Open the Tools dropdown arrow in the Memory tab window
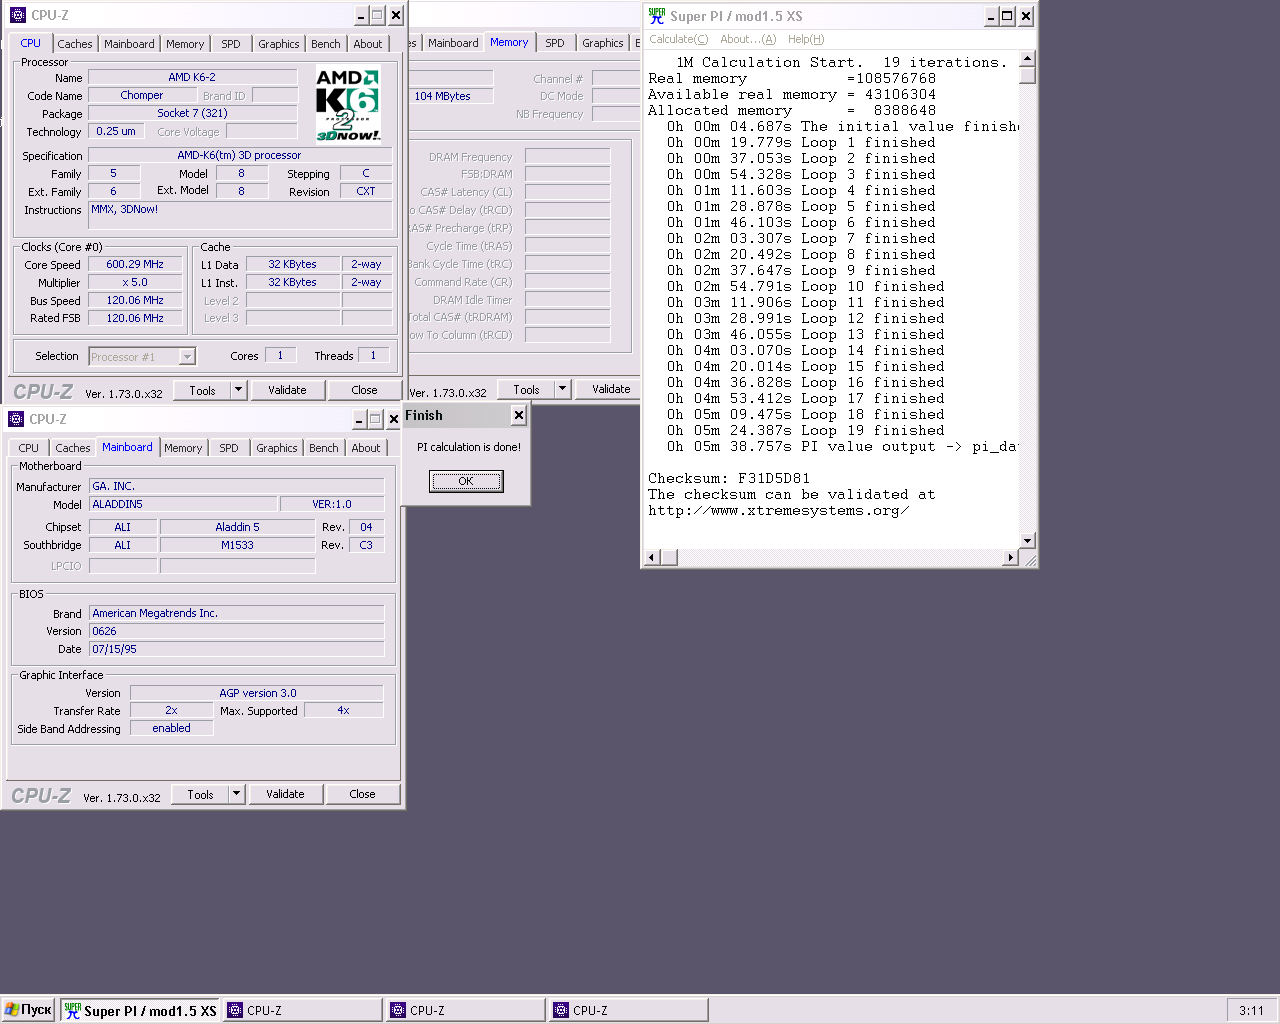Screen dimensions: 1280x1024 click(562, 389)
